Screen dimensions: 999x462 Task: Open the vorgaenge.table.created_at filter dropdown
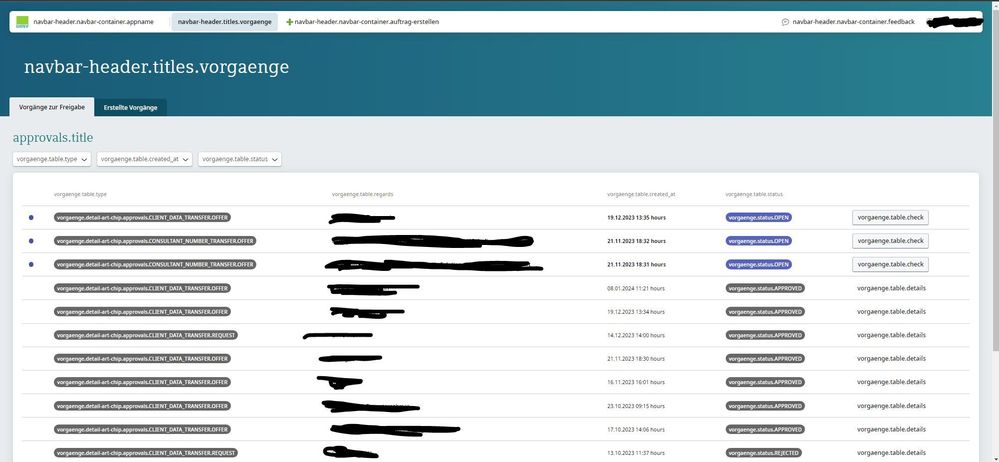pyautogui.click(x=144, y=159)
